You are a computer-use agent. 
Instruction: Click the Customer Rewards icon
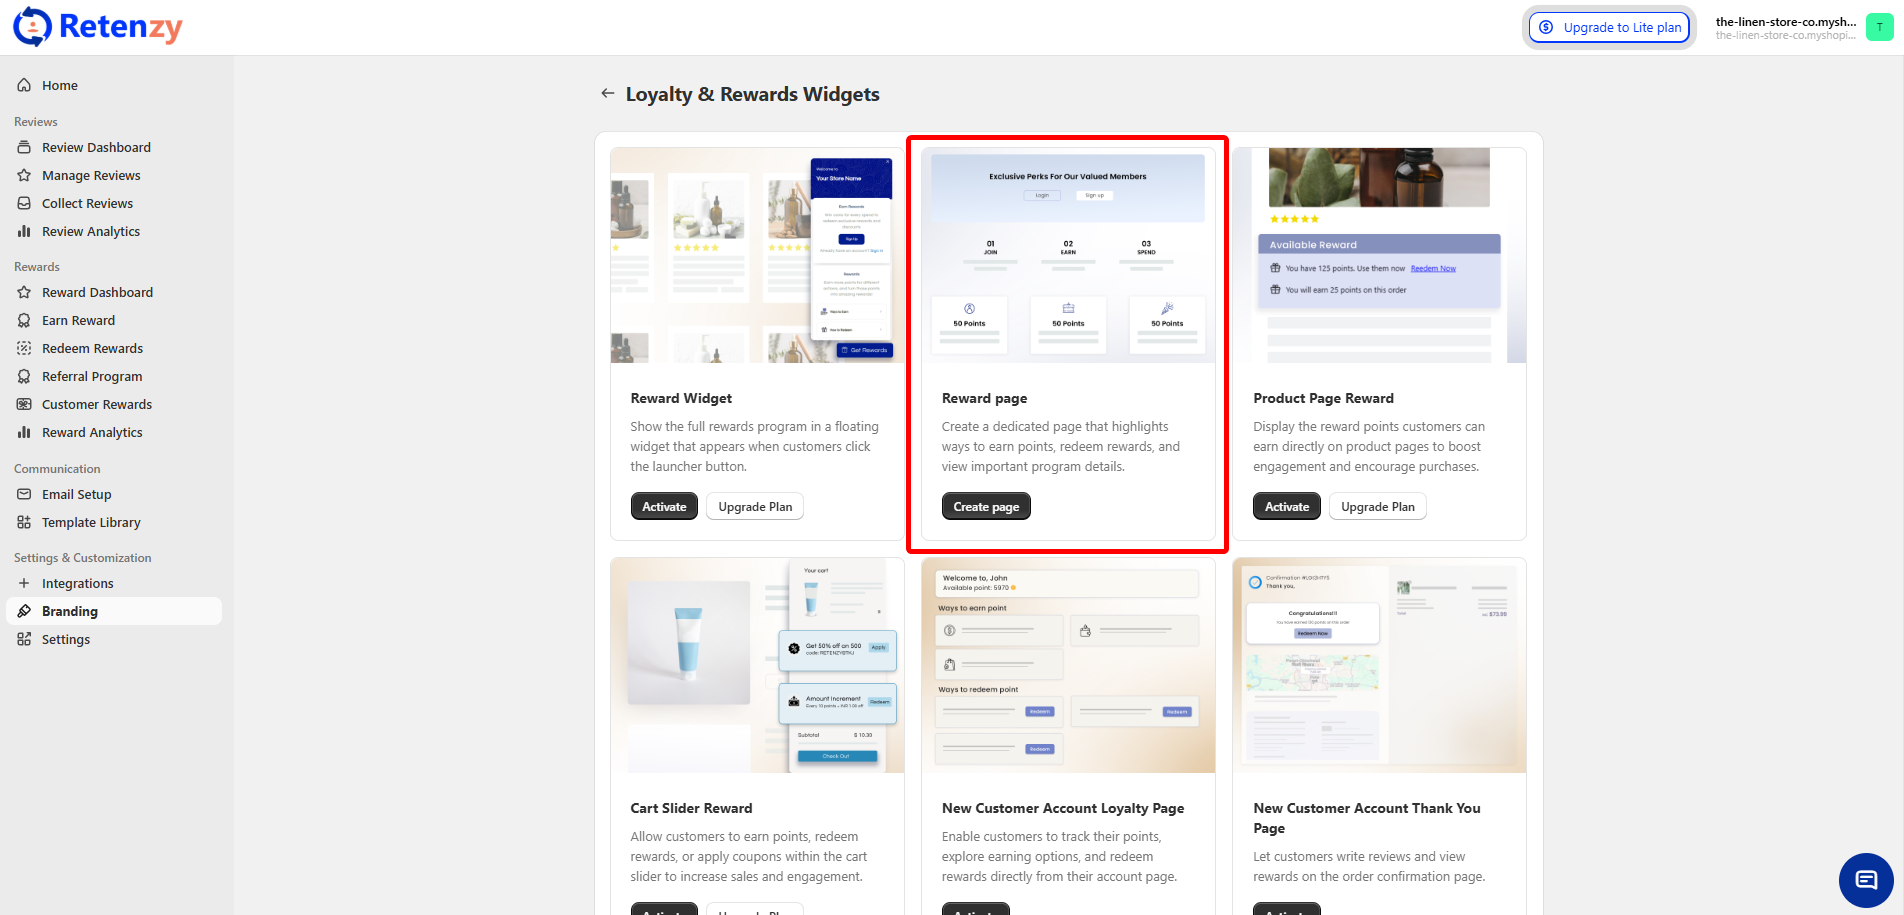tap(24, 404)
